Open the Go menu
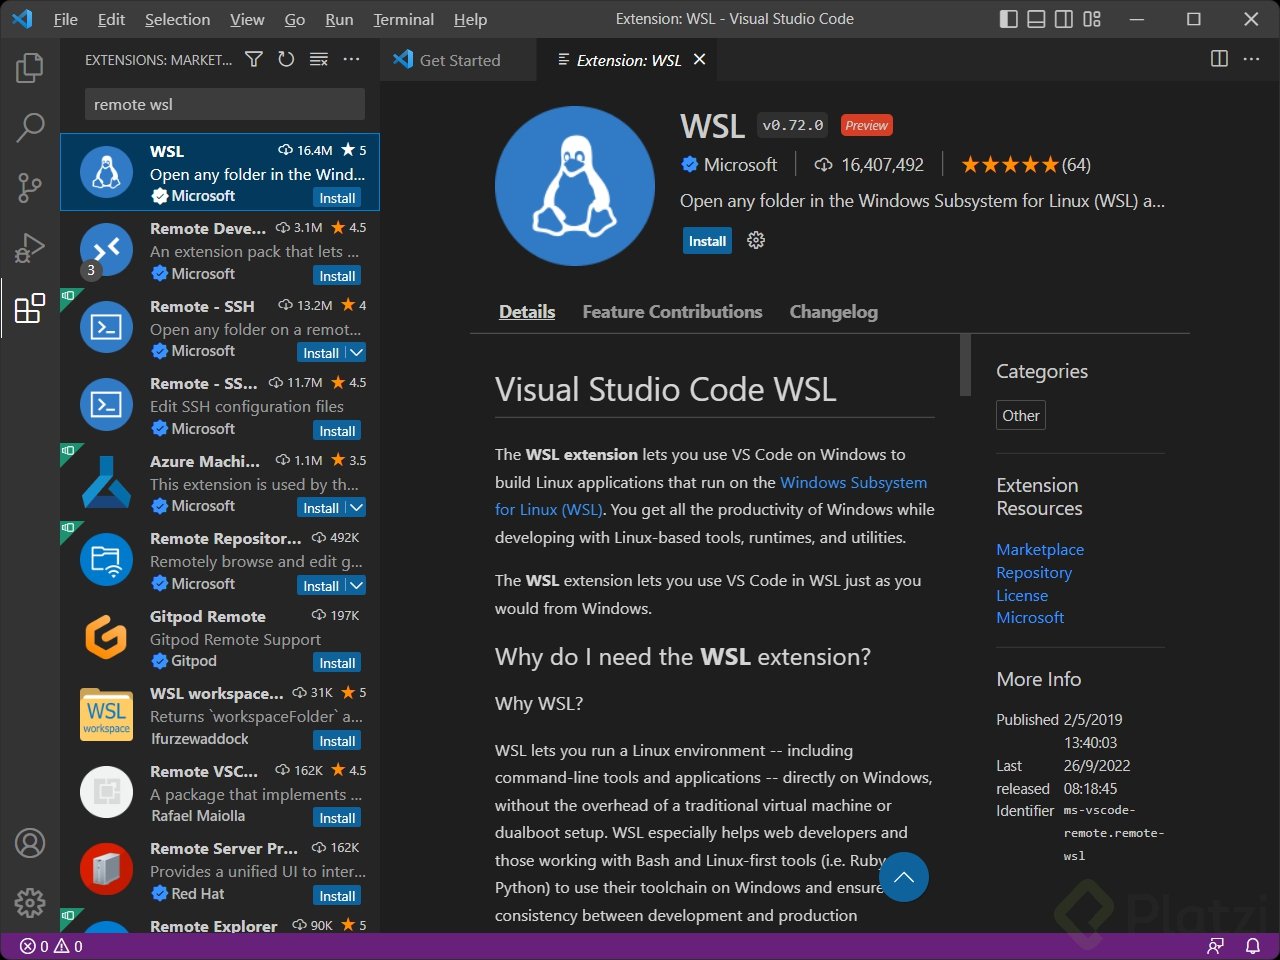1280x960 pixels. [x=295, y=19]
